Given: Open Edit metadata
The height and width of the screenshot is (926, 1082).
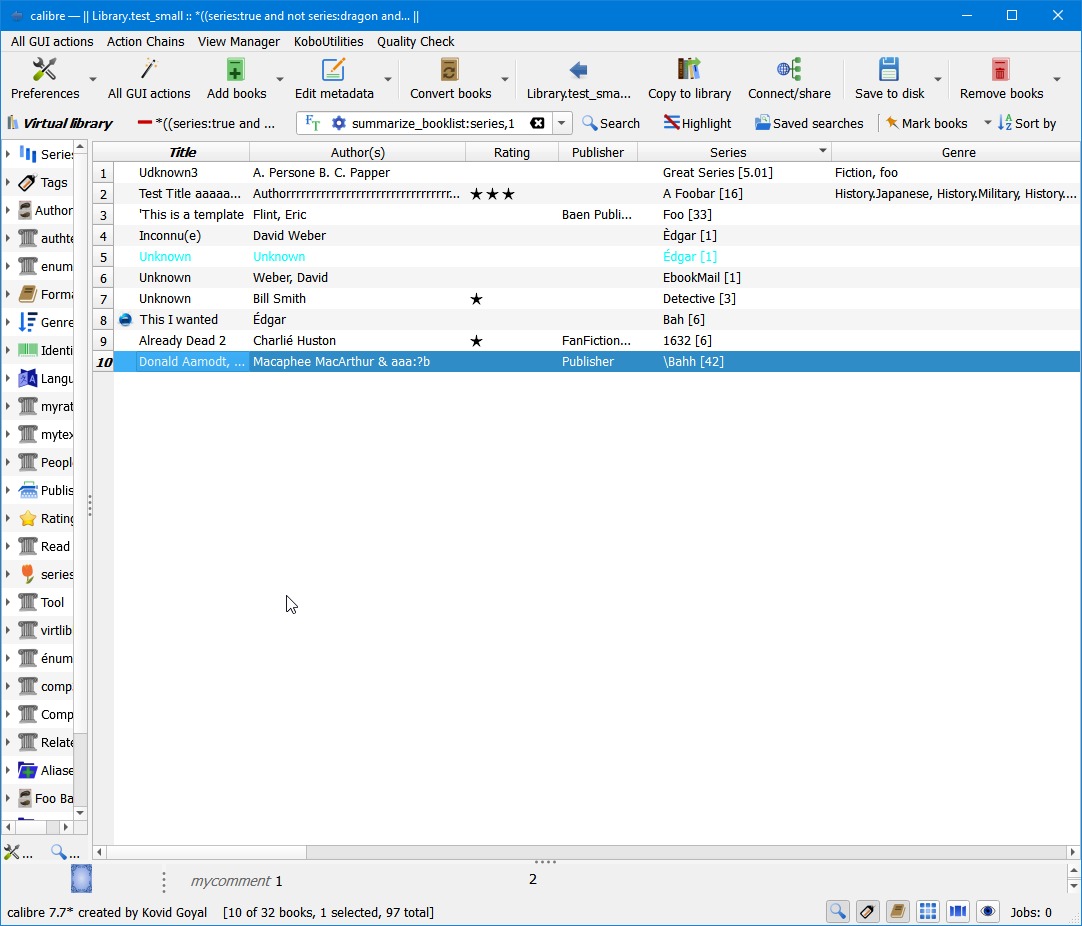Looking at the screenshot, I should [334, 79].
